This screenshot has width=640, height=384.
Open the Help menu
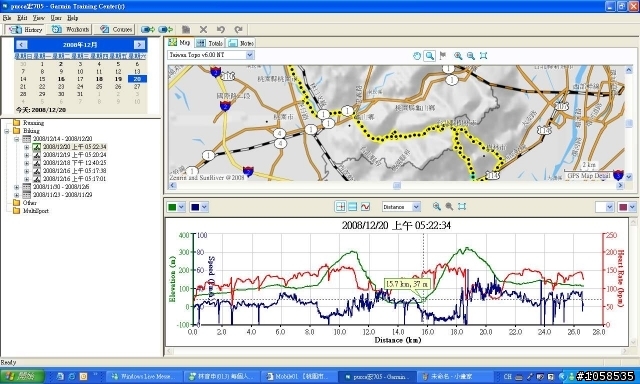click(73, 18)
